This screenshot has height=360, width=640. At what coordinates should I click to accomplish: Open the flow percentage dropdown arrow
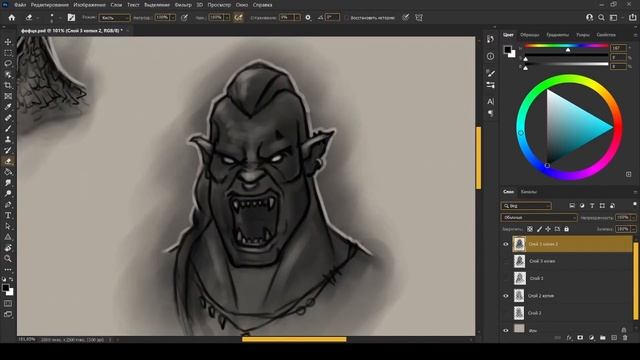click(227, 18)
